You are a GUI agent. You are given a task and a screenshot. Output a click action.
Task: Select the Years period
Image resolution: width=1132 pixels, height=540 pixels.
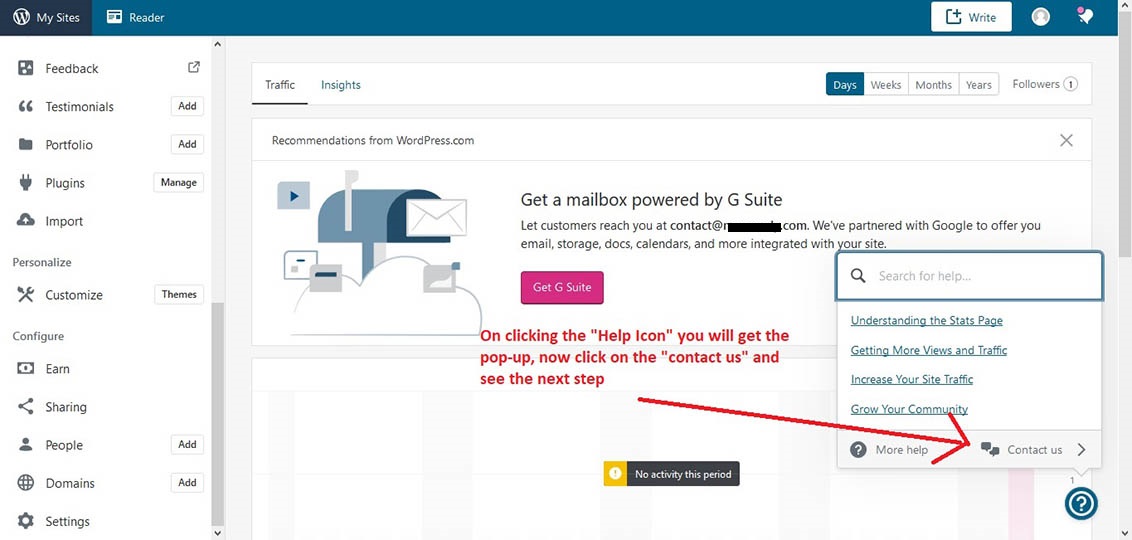[x=979, y=84]
